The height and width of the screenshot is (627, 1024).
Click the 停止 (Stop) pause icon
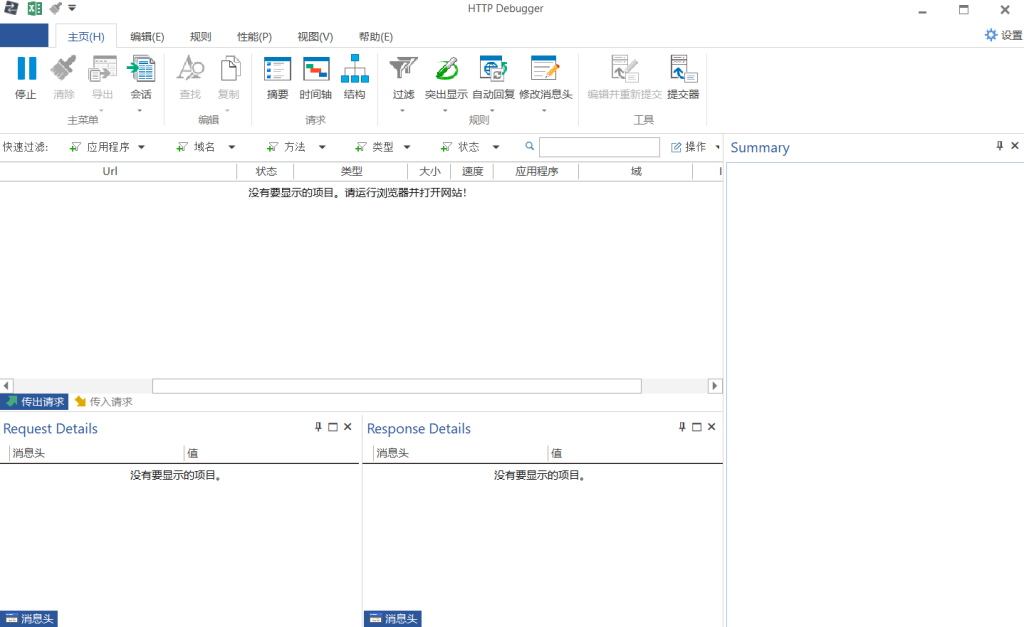coord(26,69)
